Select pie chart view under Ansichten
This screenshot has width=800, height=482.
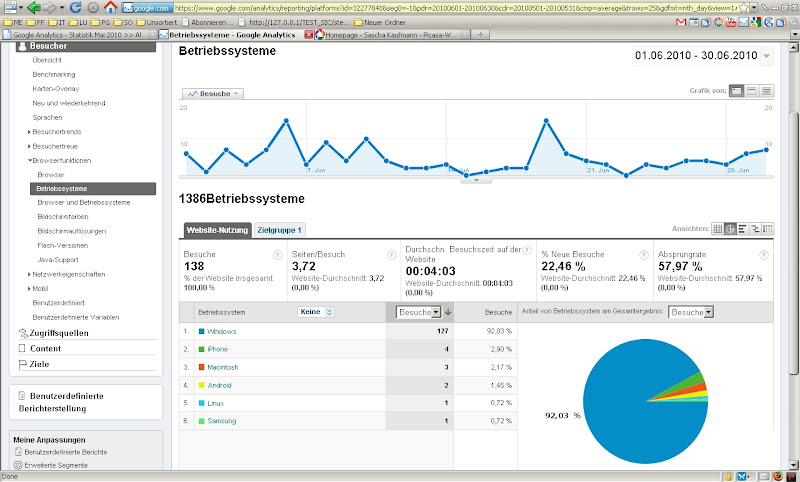pyautogui.click(x=730, y=229)
